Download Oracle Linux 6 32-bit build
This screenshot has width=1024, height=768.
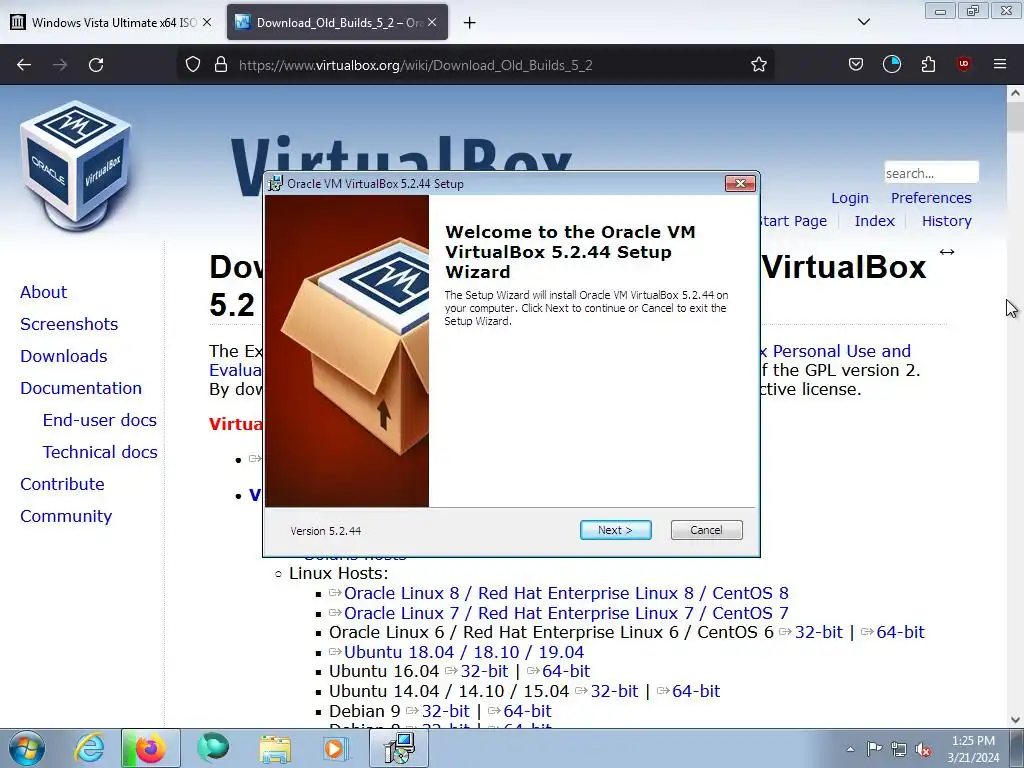click(818, 632)
